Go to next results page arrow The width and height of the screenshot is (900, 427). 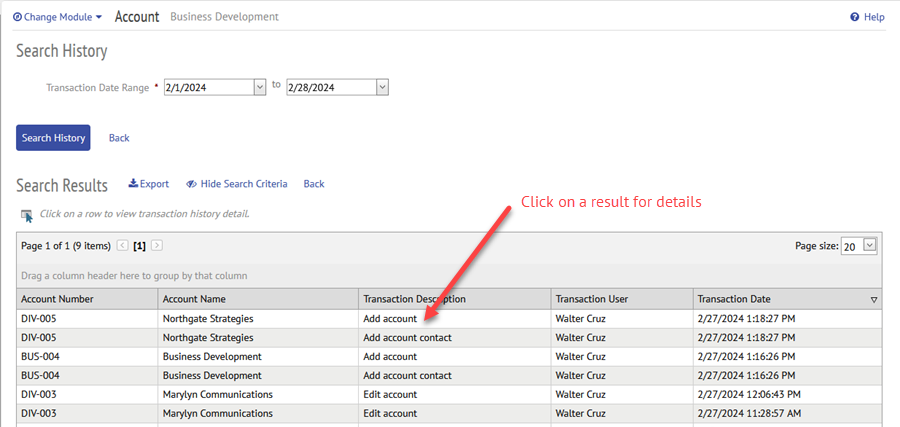pyautogui.click(x=157, y=246)
